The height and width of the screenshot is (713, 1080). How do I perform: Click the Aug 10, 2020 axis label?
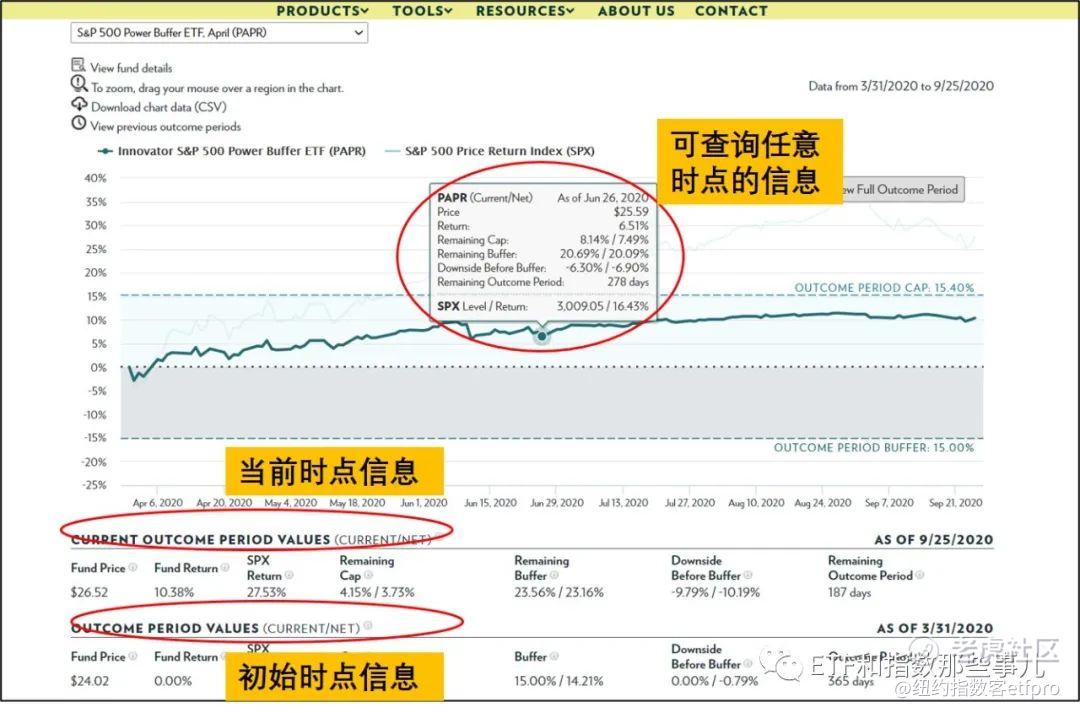(x=756, y=503)
